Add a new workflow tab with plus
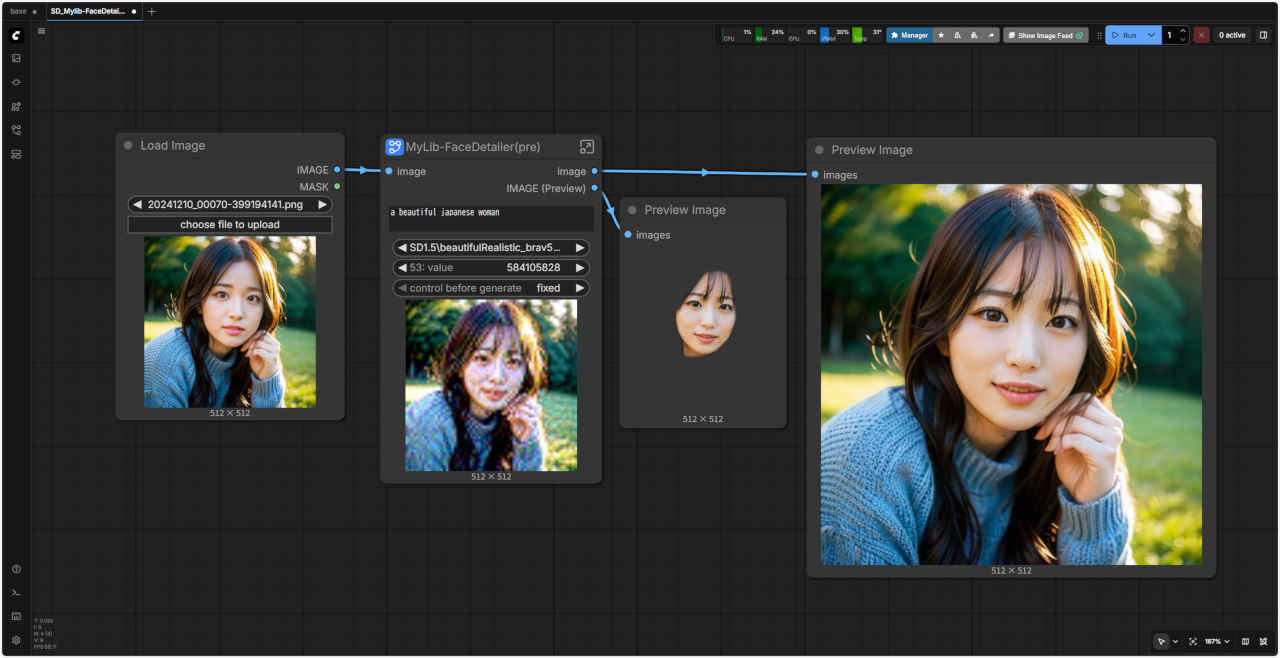Image resolution: width=1280 pixels, height=658 pixels. (152, 11)
